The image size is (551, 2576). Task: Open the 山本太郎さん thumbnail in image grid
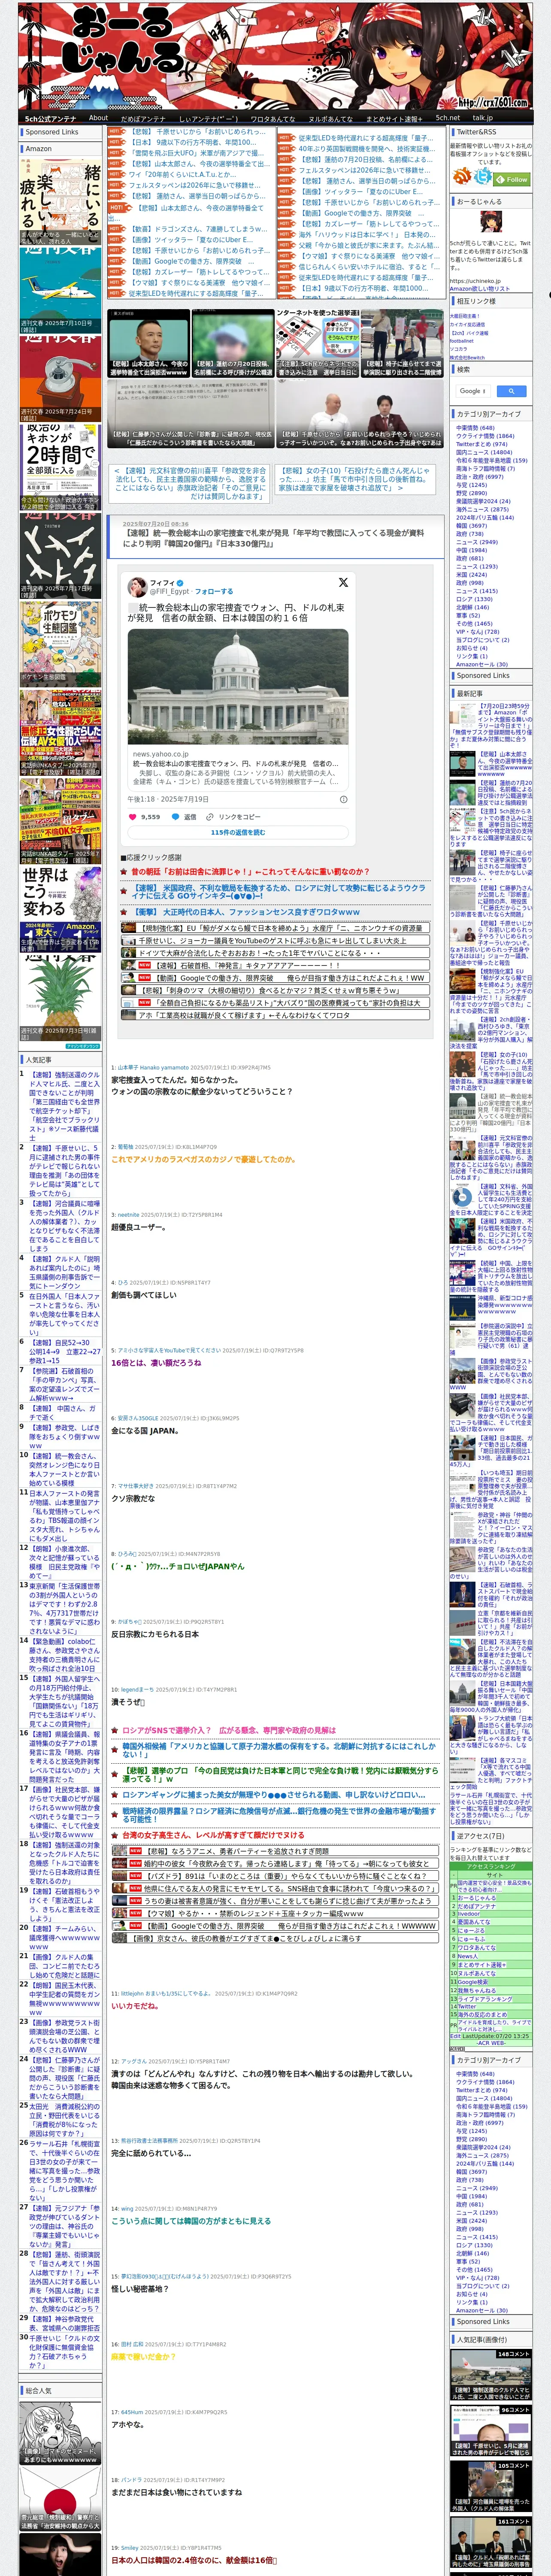tap(148, 343)
